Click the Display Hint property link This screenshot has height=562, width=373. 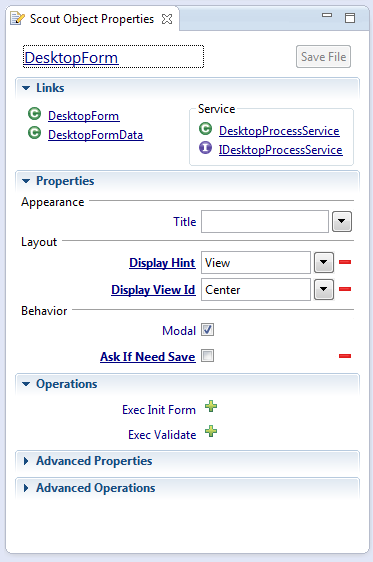(x=162, y=263)
